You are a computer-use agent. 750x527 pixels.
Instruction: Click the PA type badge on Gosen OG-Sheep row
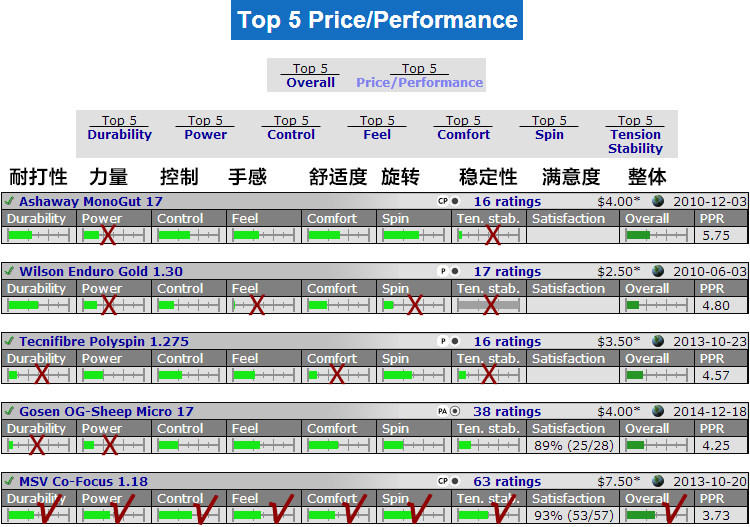click(443, 411)
